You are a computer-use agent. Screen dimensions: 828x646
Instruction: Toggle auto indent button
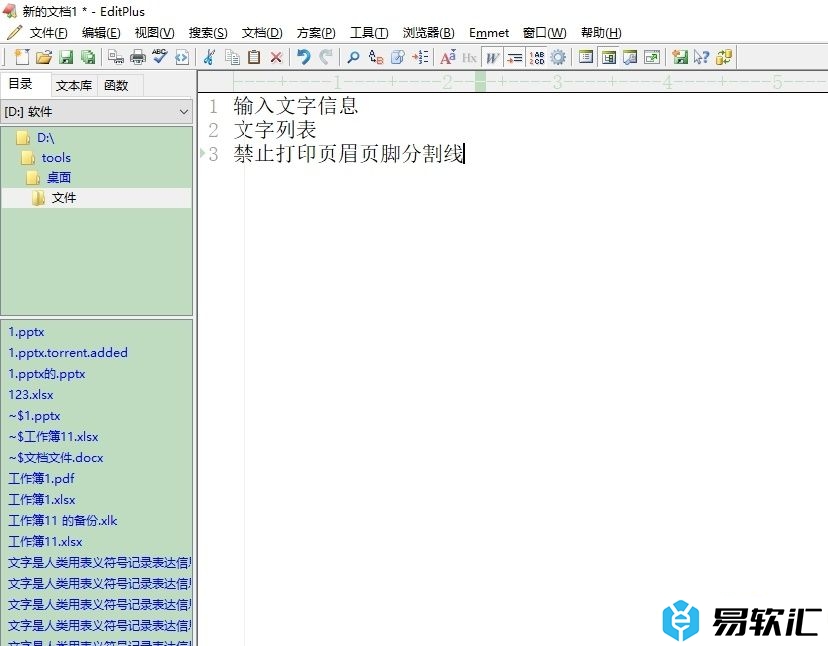tap(514, 57)
